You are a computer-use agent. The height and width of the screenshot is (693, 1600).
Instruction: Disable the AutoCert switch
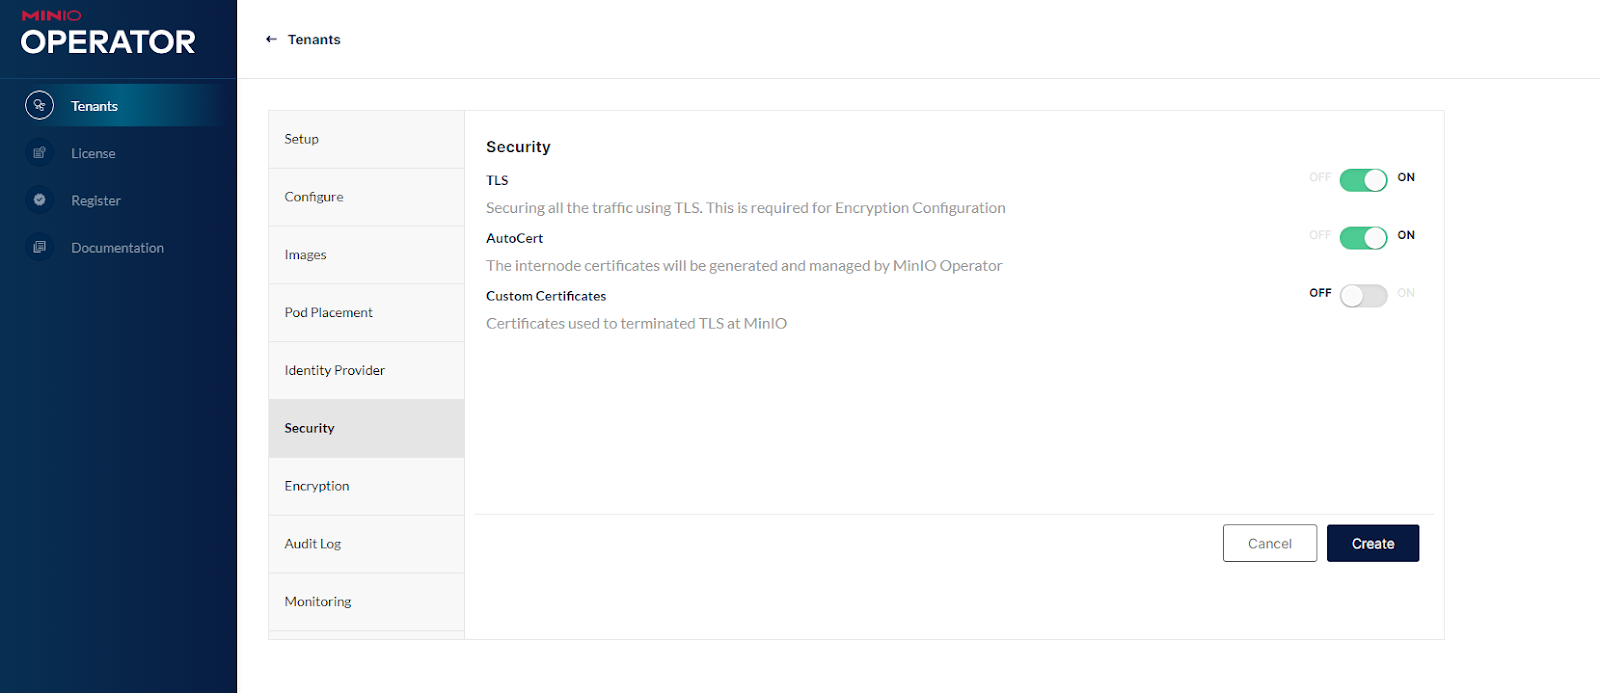1363,238
